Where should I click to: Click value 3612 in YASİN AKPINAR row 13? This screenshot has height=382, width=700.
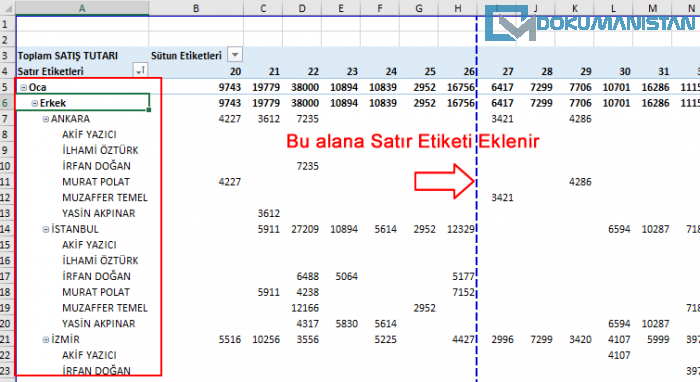point(269,213)
